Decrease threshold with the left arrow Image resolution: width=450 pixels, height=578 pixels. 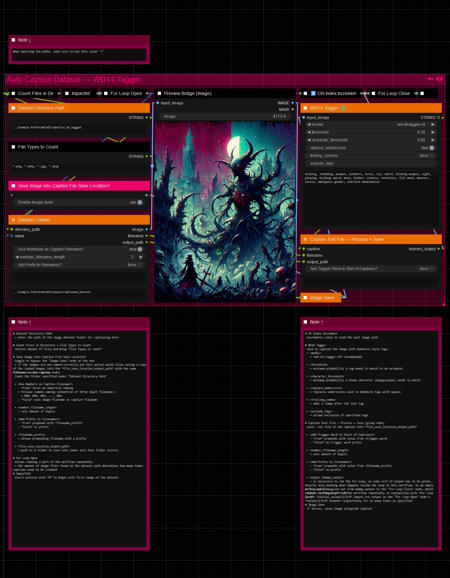click(308, 132)
